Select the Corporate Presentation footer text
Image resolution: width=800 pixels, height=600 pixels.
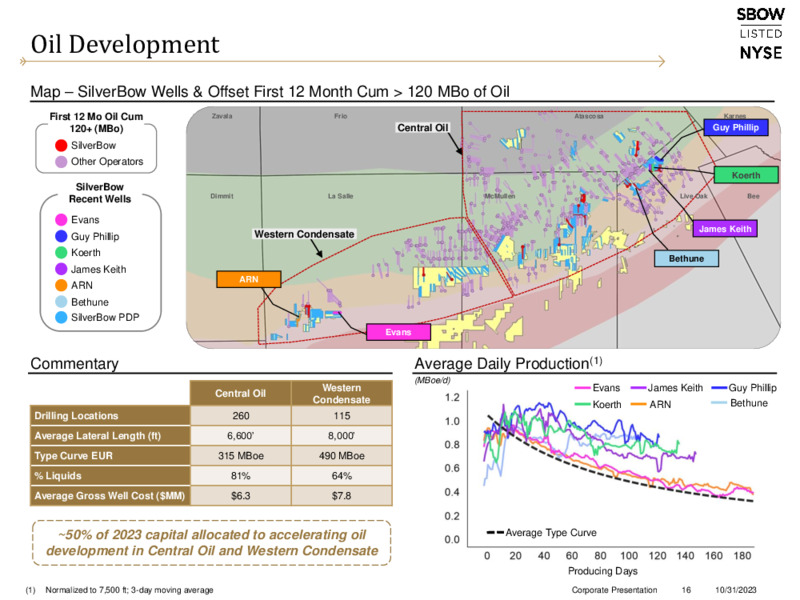(614, 590)
